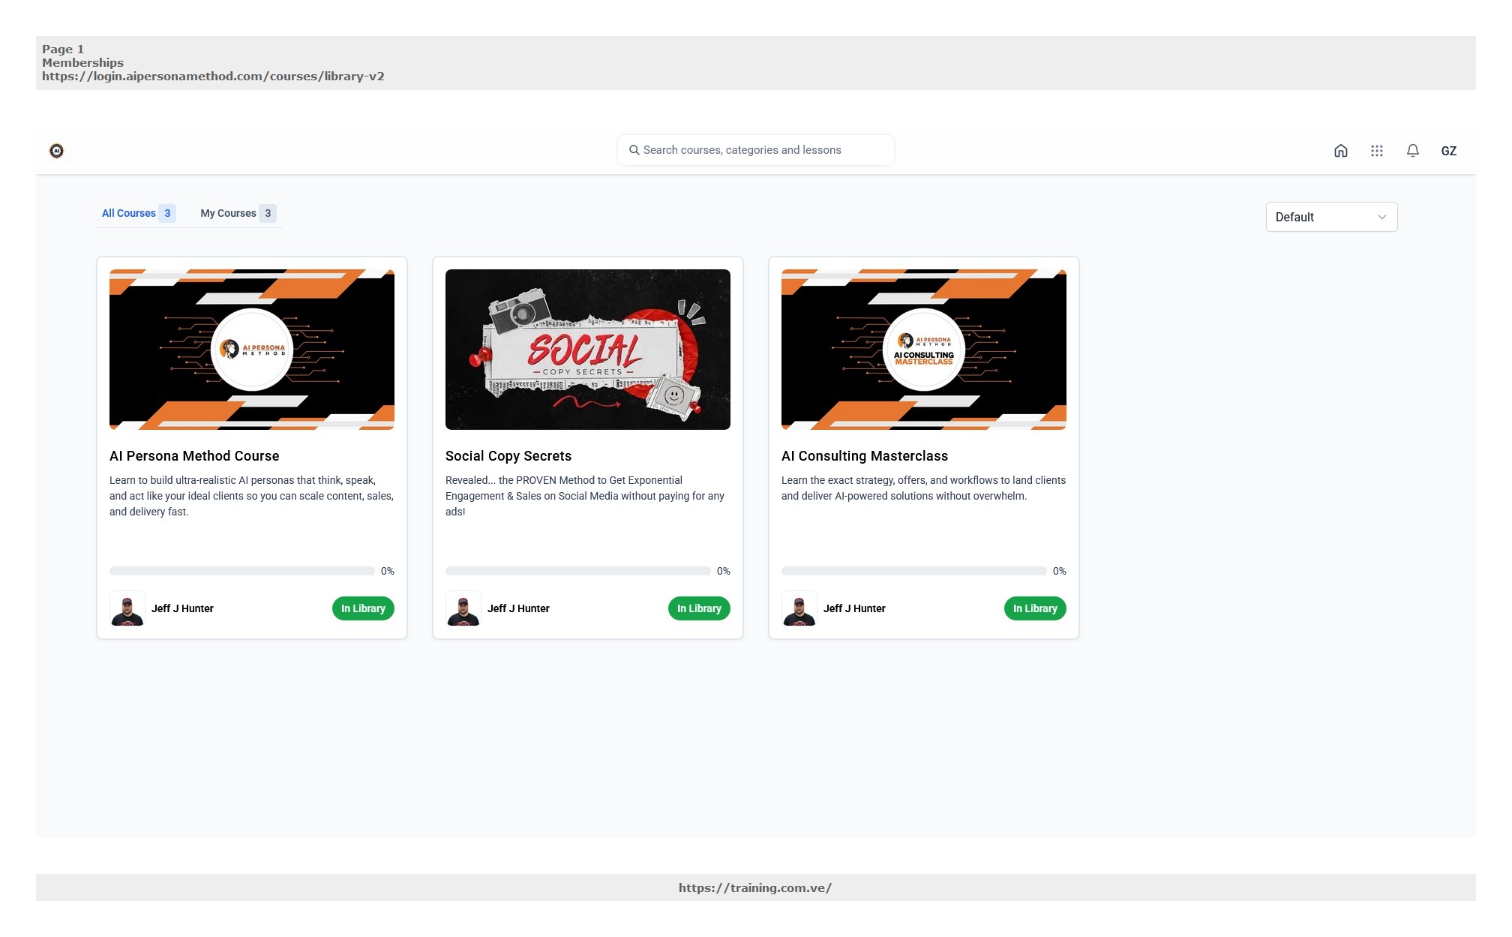Click the site logo icon at top left
Image resolution: width=1512 pixels, height=937 pixels.
click(x=57, y=151)
